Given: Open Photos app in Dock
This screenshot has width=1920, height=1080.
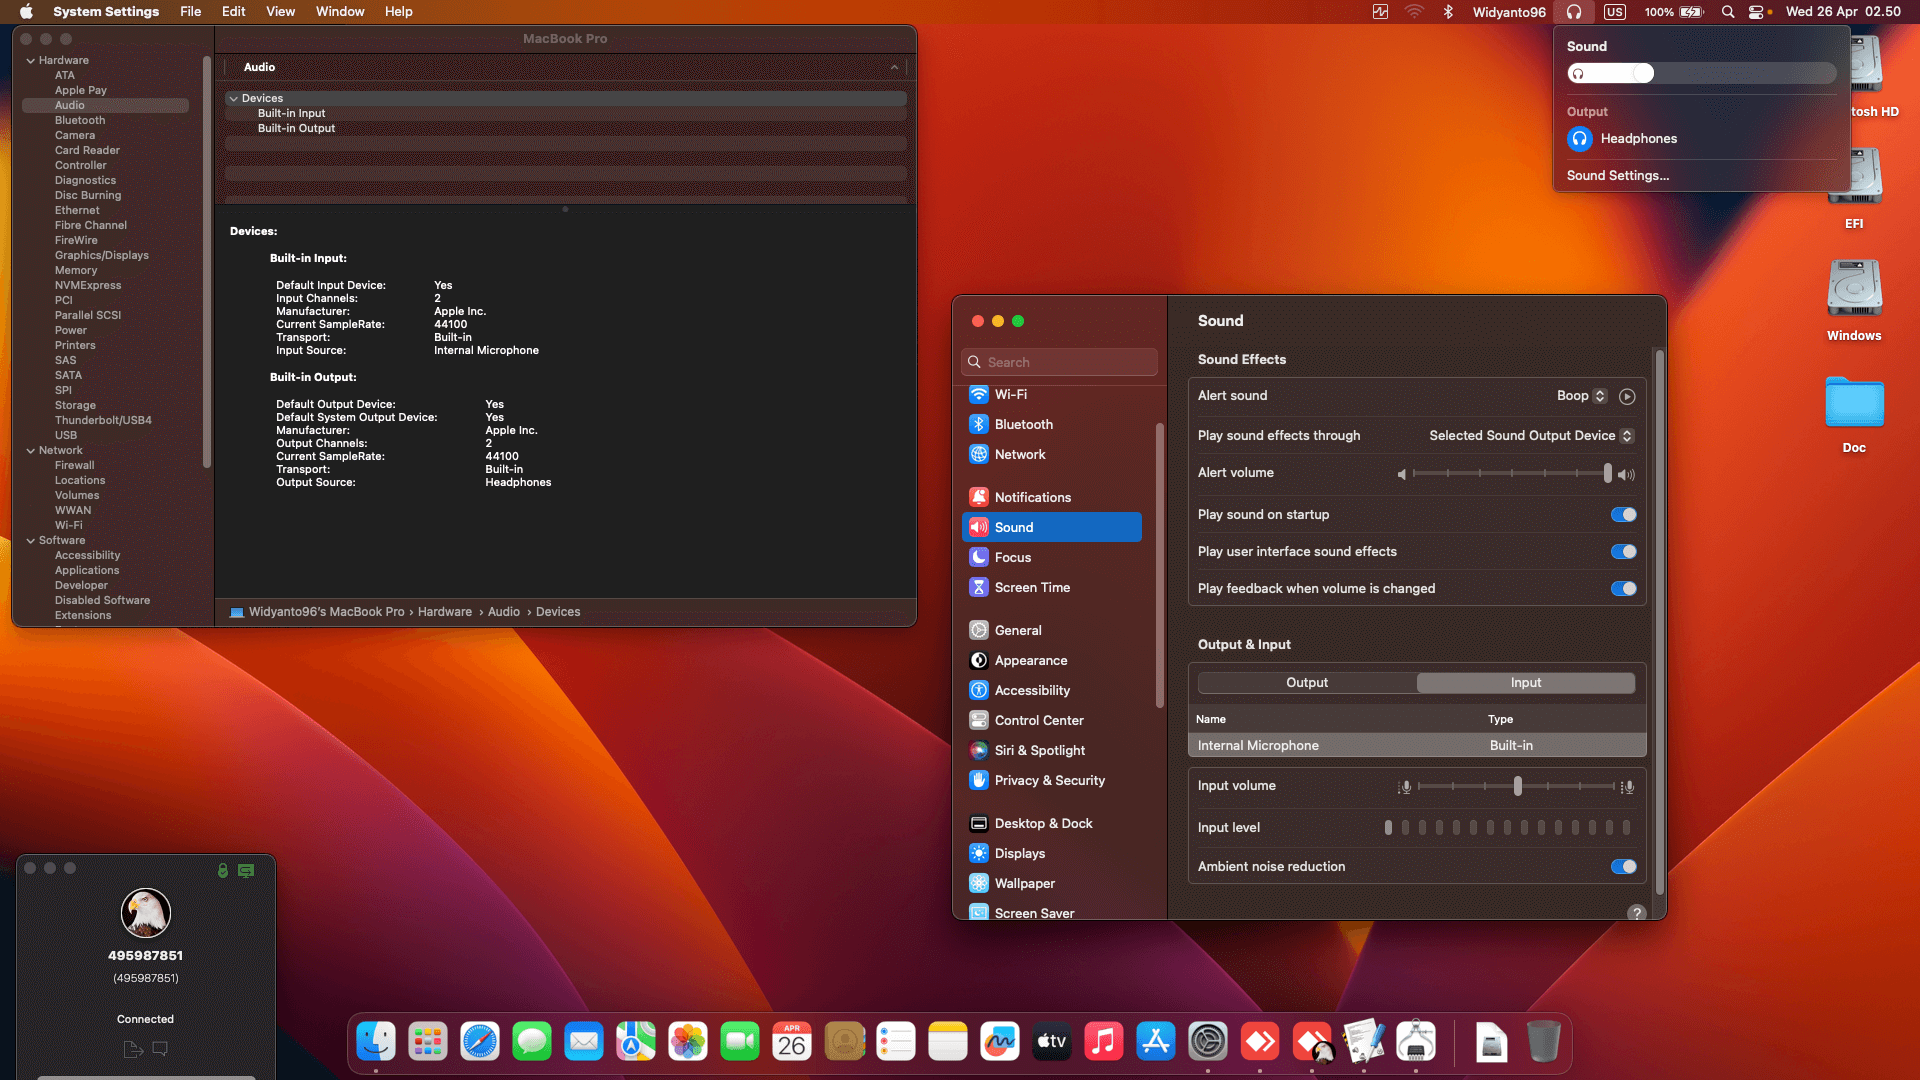Looking at the screenshot, I should [688, 1042].
